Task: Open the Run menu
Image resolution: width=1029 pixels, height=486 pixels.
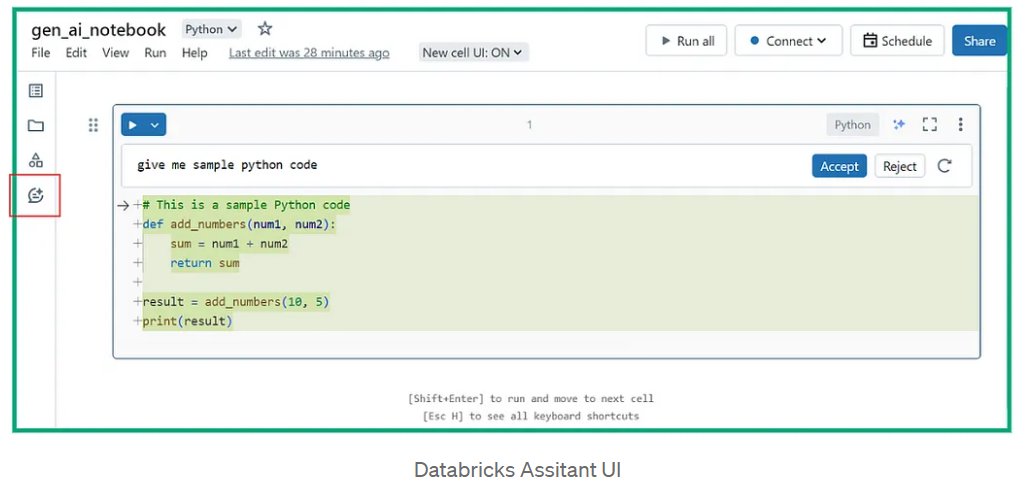Action: point(155,53)
